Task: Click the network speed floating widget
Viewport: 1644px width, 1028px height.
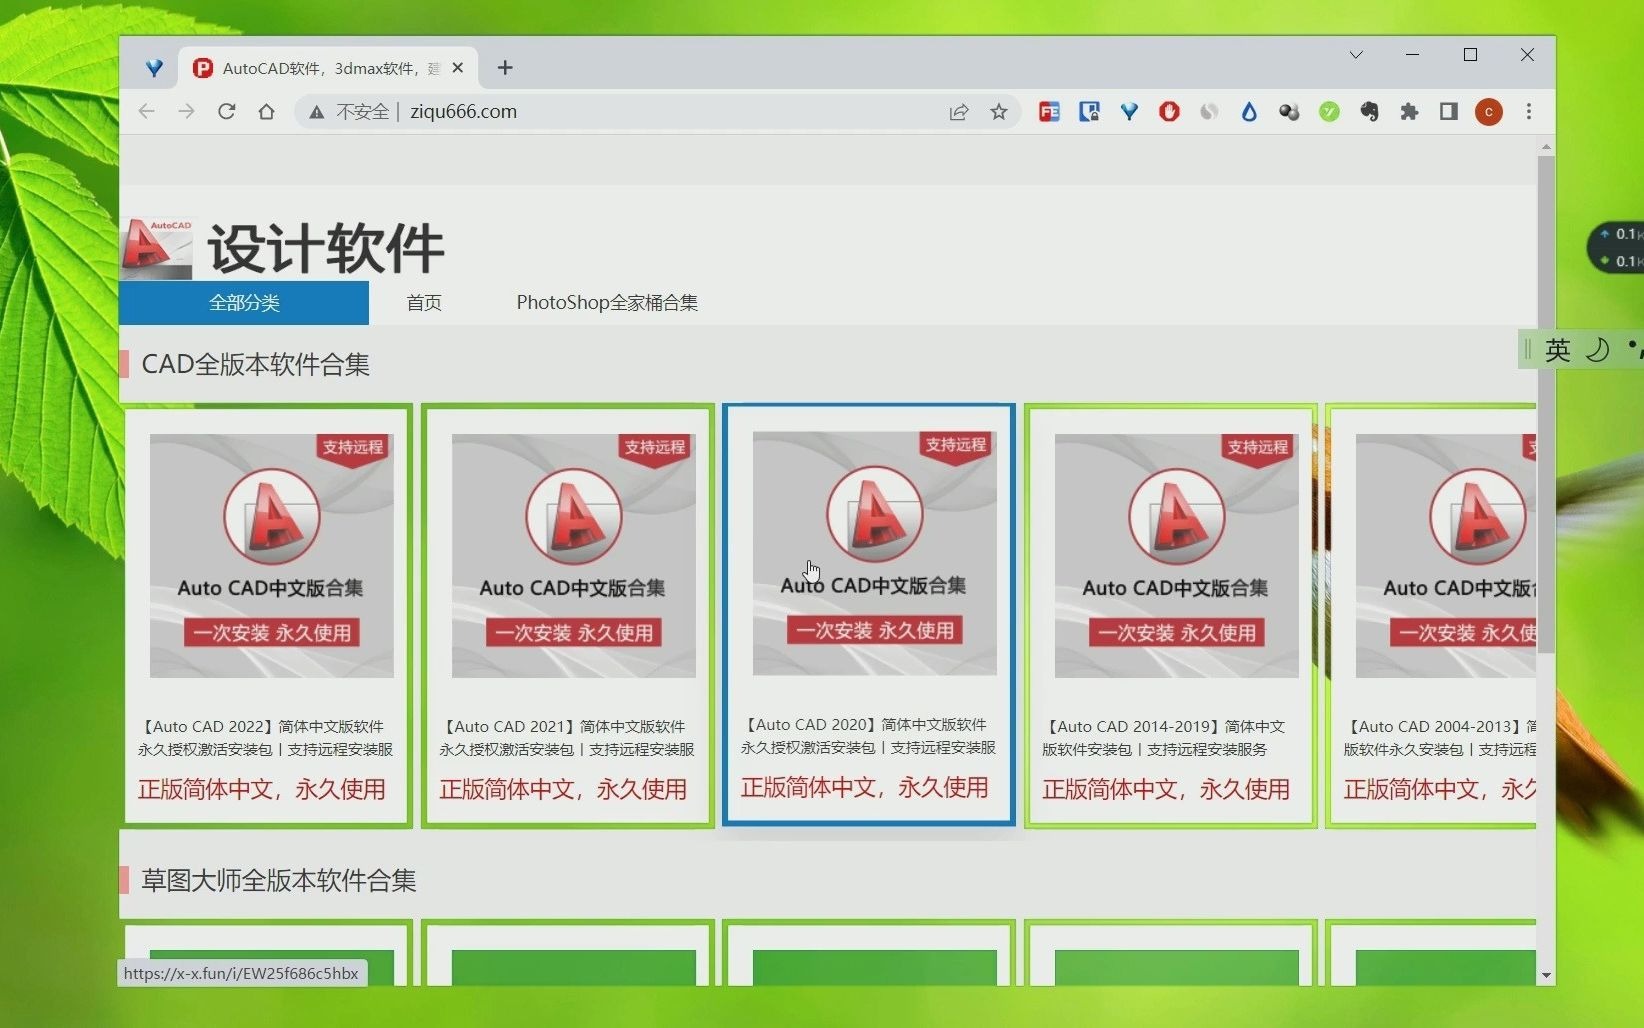Action: (x=1617, y=247)
